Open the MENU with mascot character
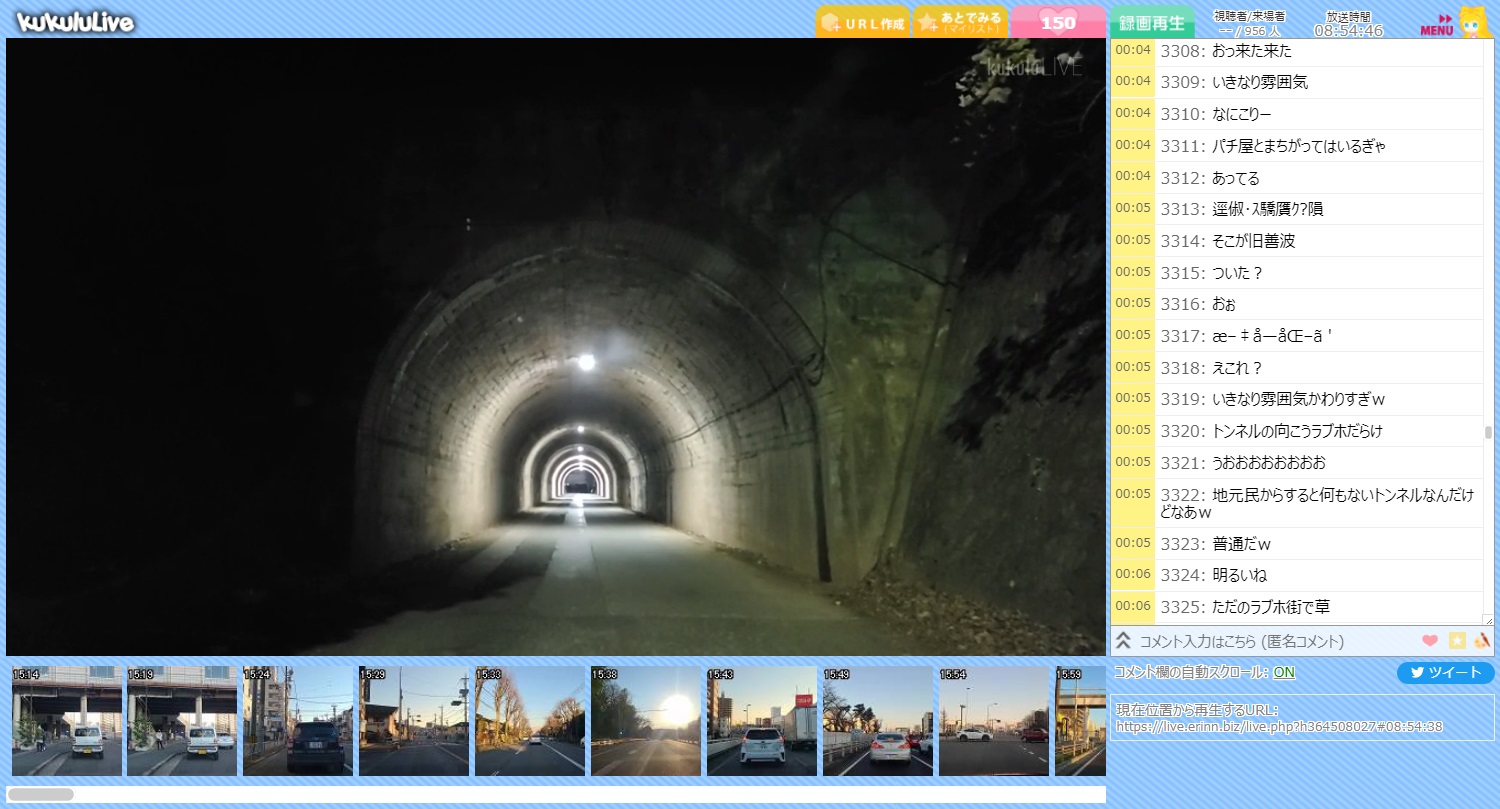This screenshot has width=1500, height=809. [1453, 22]
